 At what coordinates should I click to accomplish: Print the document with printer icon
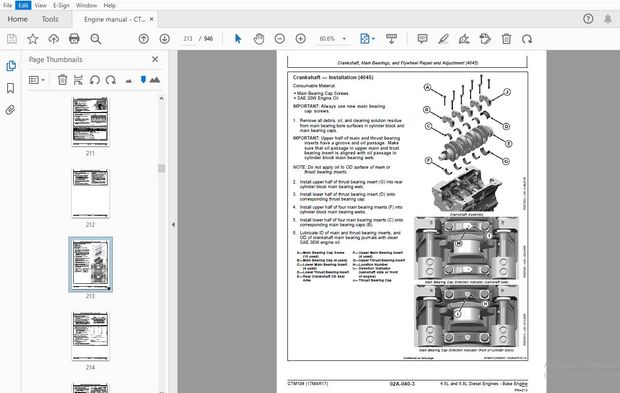[74, 38]
